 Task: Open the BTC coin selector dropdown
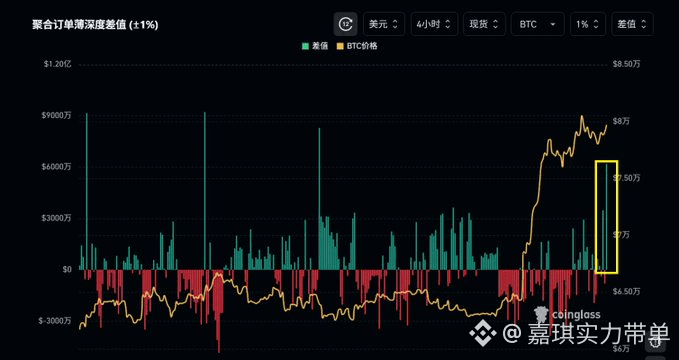click(x=537, y=24)
